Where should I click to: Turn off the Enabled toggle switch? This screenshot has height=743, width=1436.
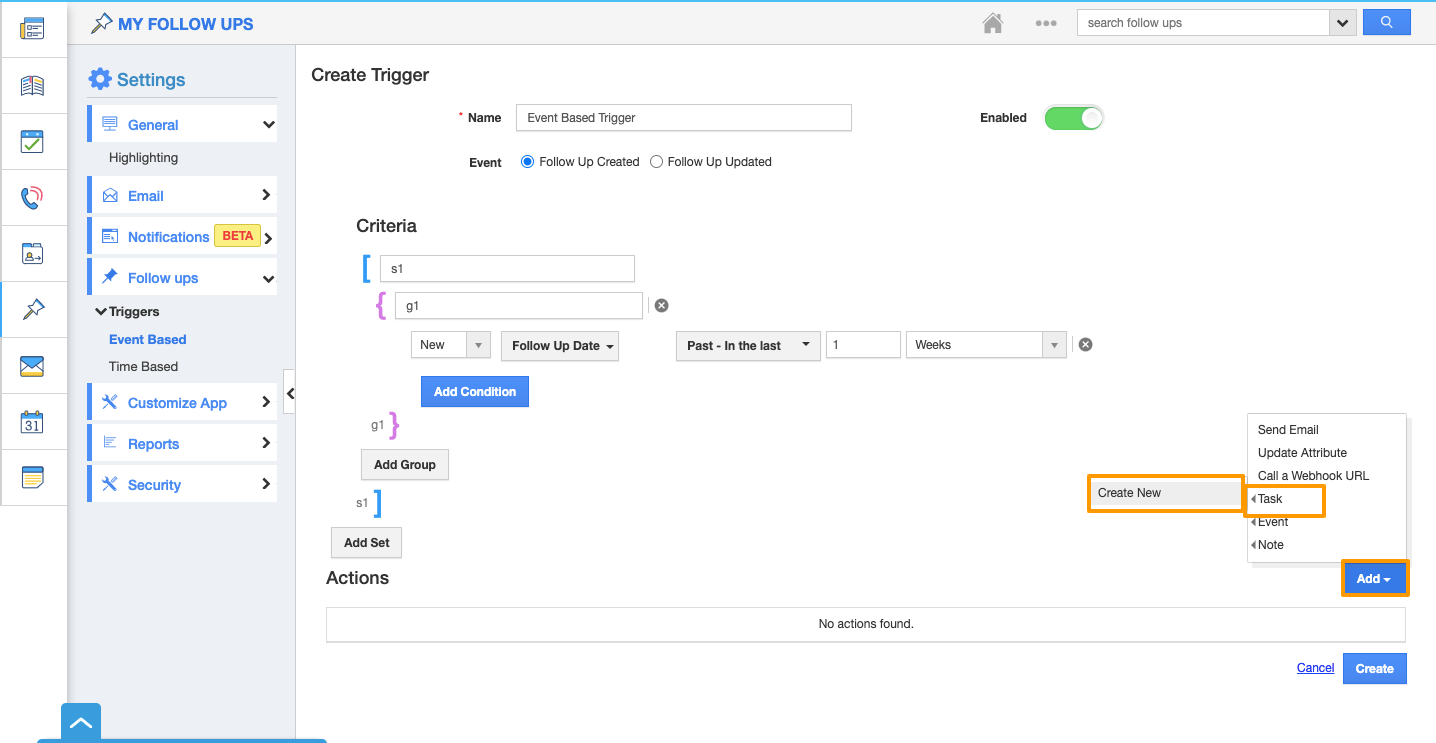[1073, 118]
